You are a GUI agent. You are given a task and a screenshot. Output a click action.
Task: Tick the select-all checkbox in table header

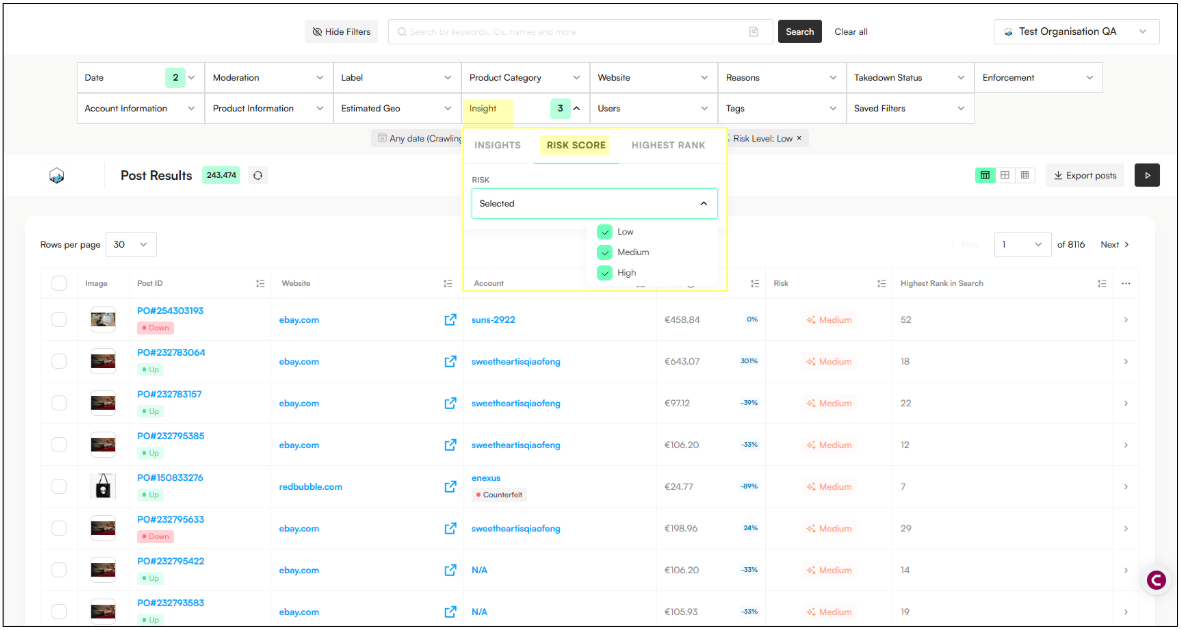click(x=59, y=284)
